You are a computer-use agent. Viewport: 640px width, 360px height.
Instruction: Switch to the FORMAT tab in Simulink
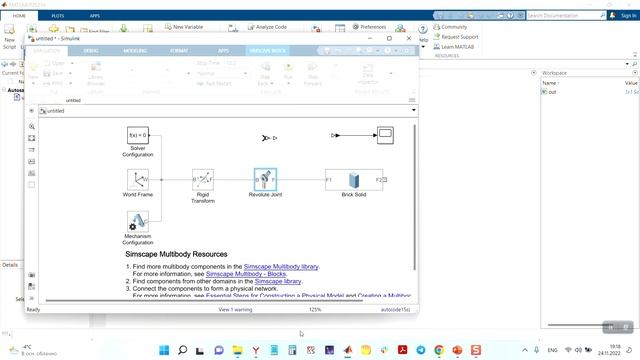click(x=179, y=51)
